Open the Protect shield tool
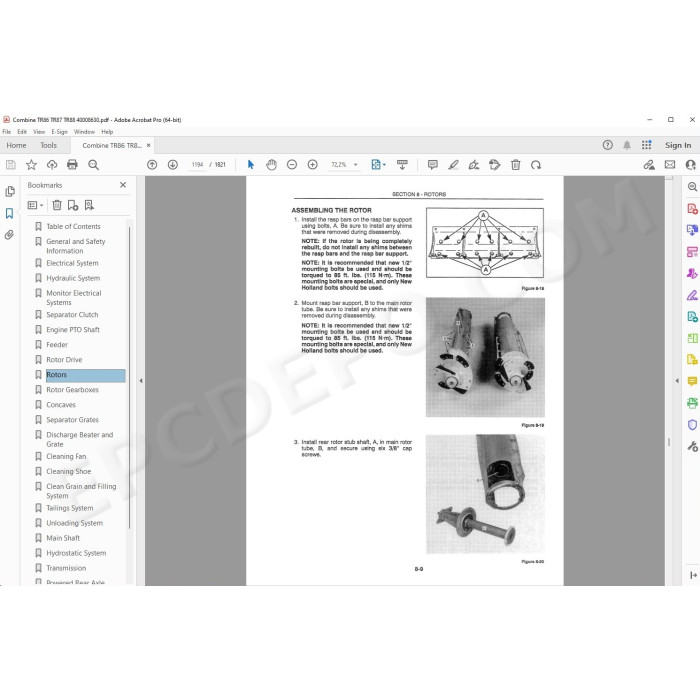This screenshot has height=700, width=700. pyautogui.click(x=692, y=425)
